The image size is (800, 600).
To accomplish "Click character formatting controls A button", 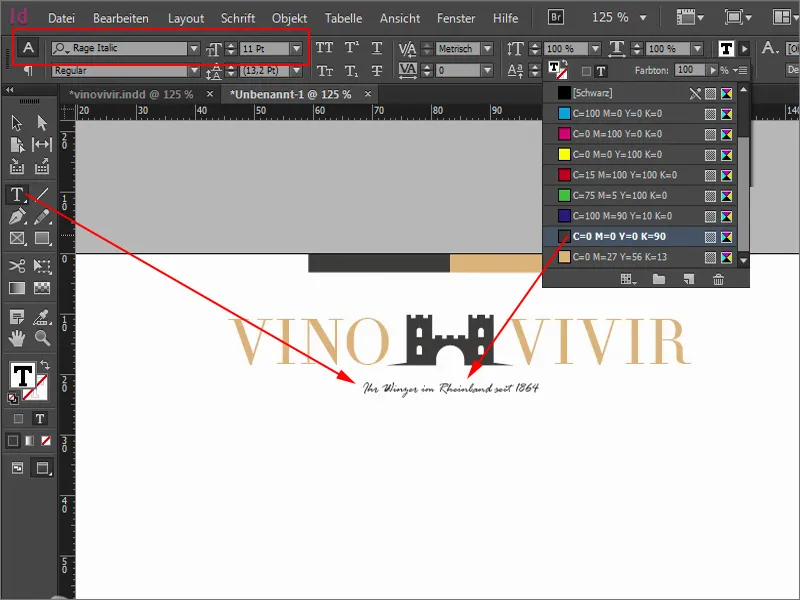I will point(28,48).
